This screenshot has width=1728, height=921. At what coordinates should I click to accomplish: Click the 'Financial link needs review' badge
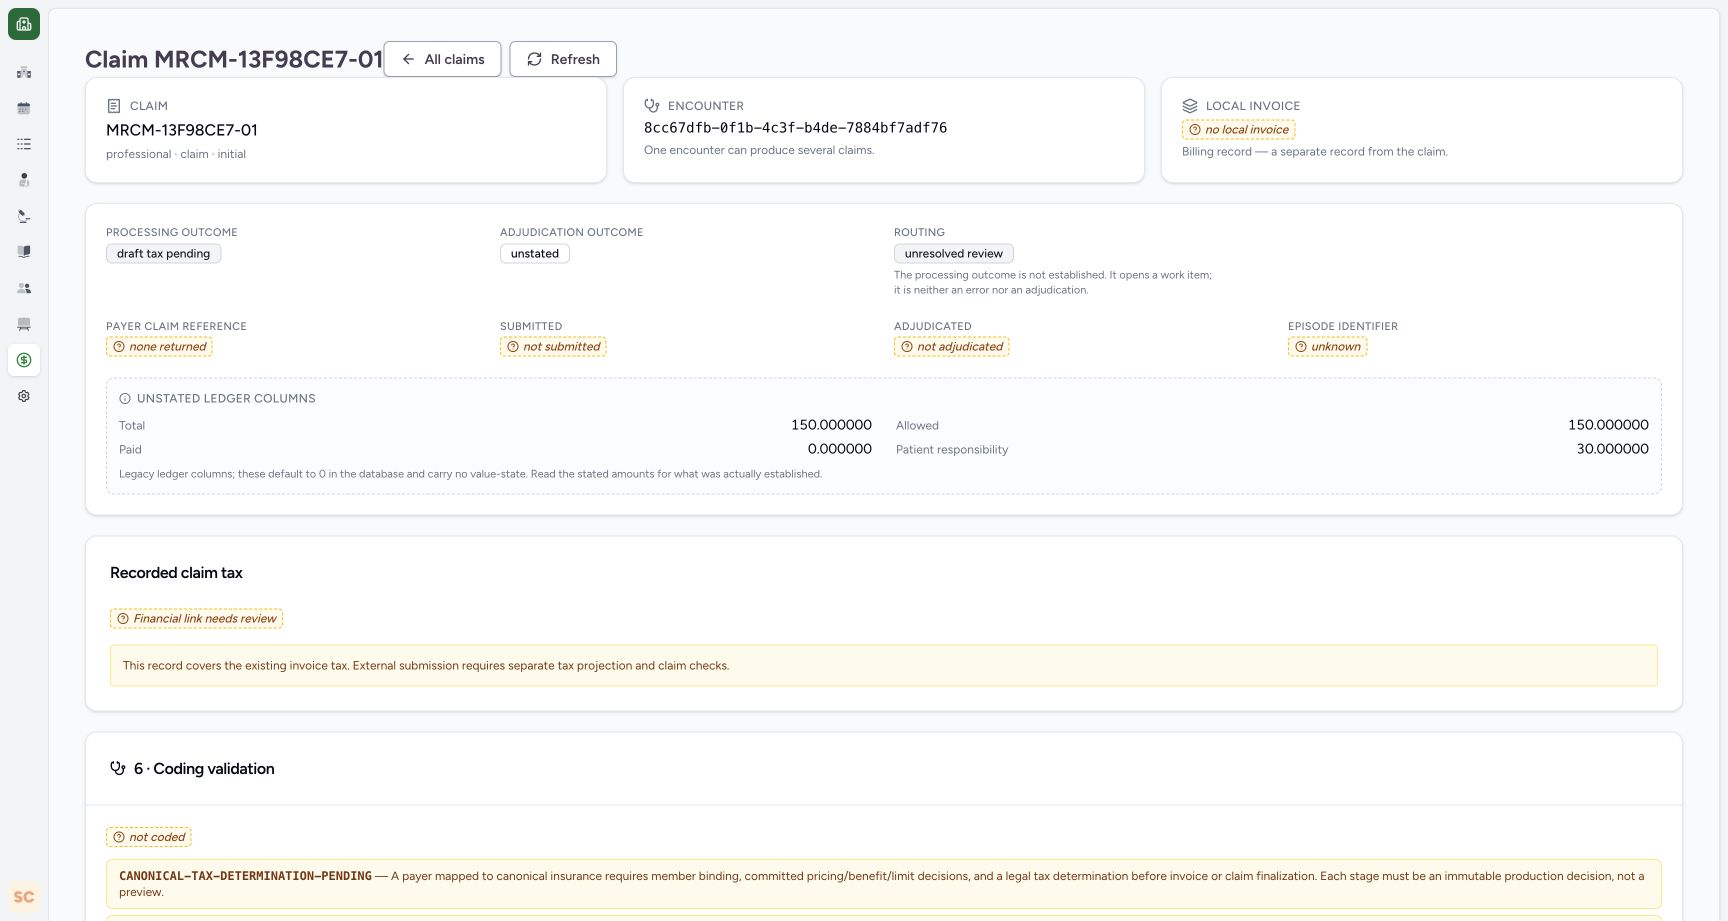click(x=197, y=619)
